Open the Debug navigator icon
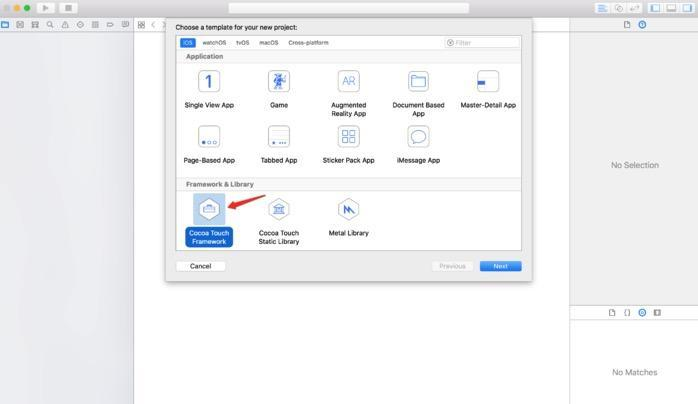 (x=95, y=25)
